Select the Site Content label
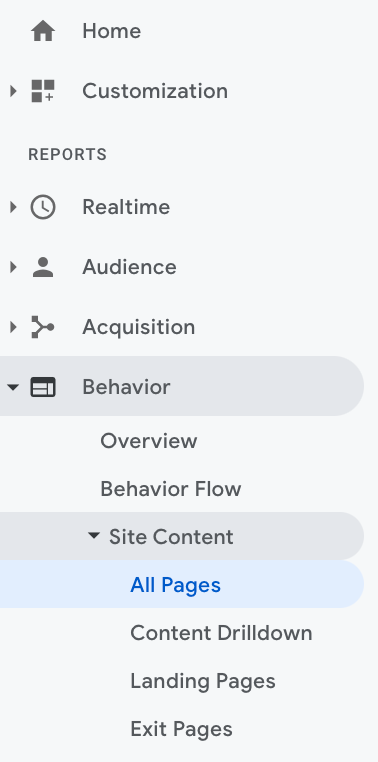 171,537
